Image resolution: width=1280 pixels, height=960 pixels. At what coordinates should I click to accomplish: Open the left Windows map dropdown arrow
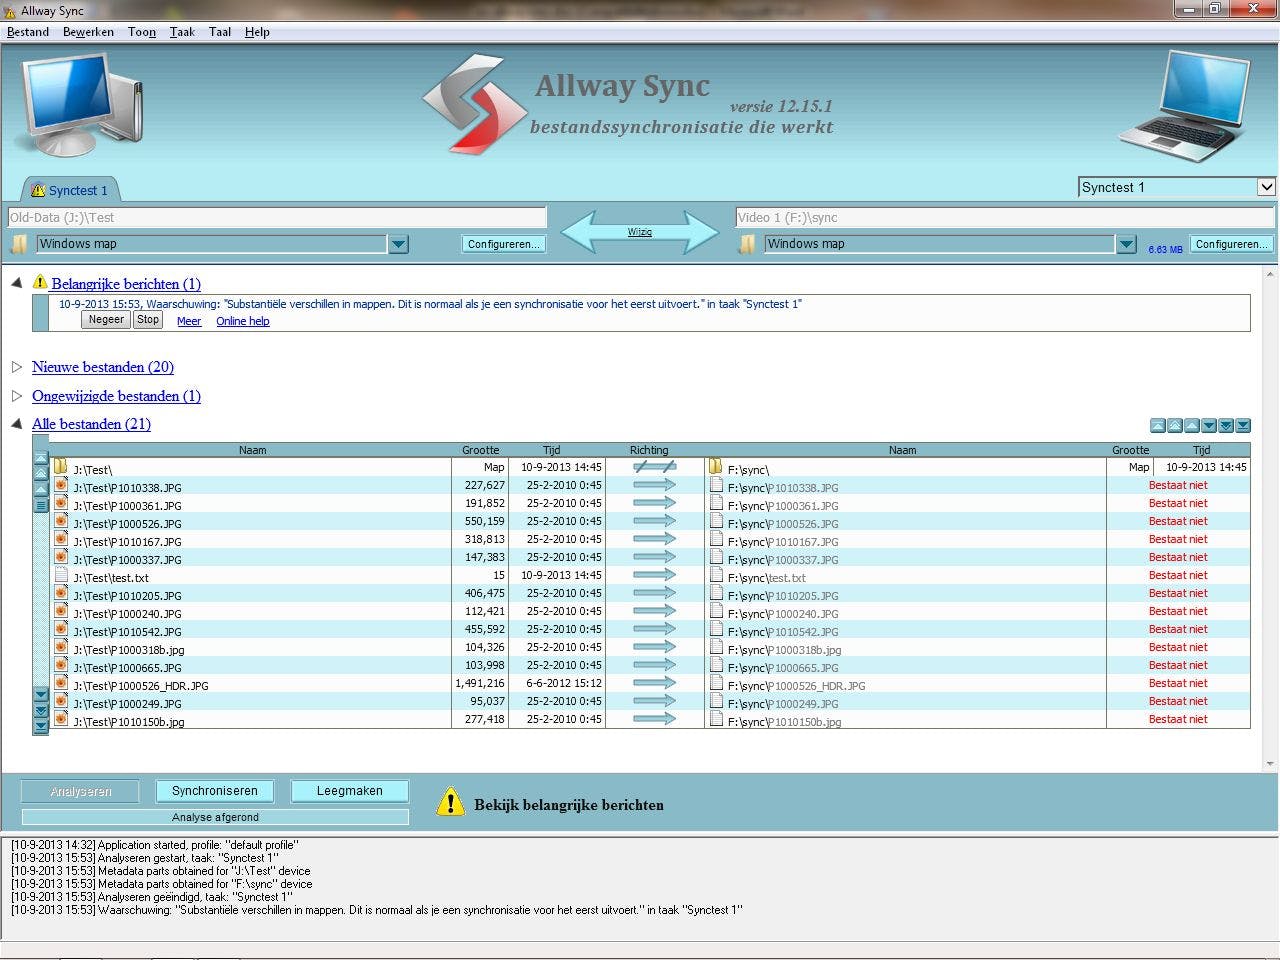(398, 244)
